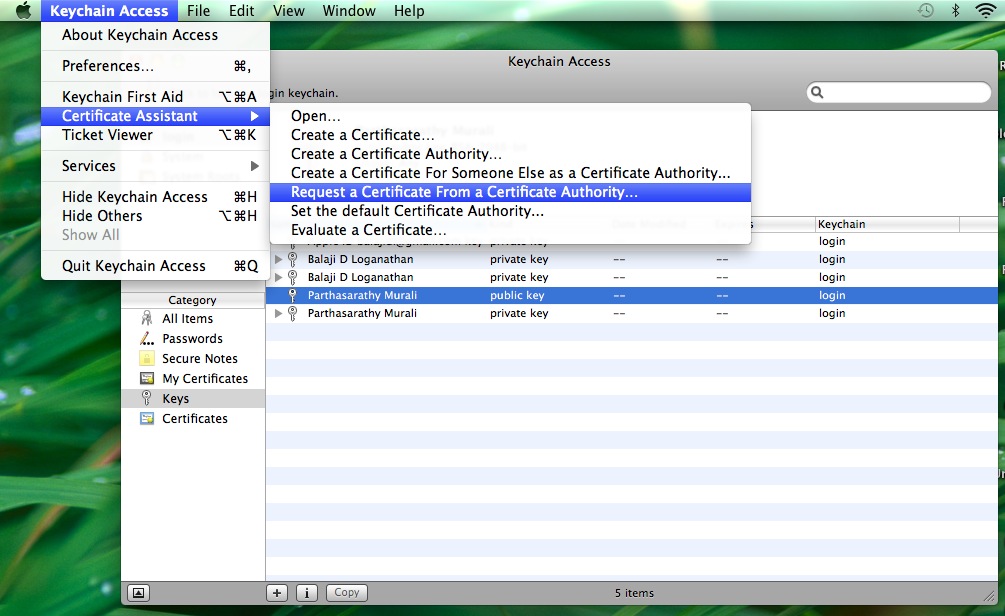This screenshot has height=616, width=1005.
Task: Select the My Certificates category icon
Action: tap(147, 378)
